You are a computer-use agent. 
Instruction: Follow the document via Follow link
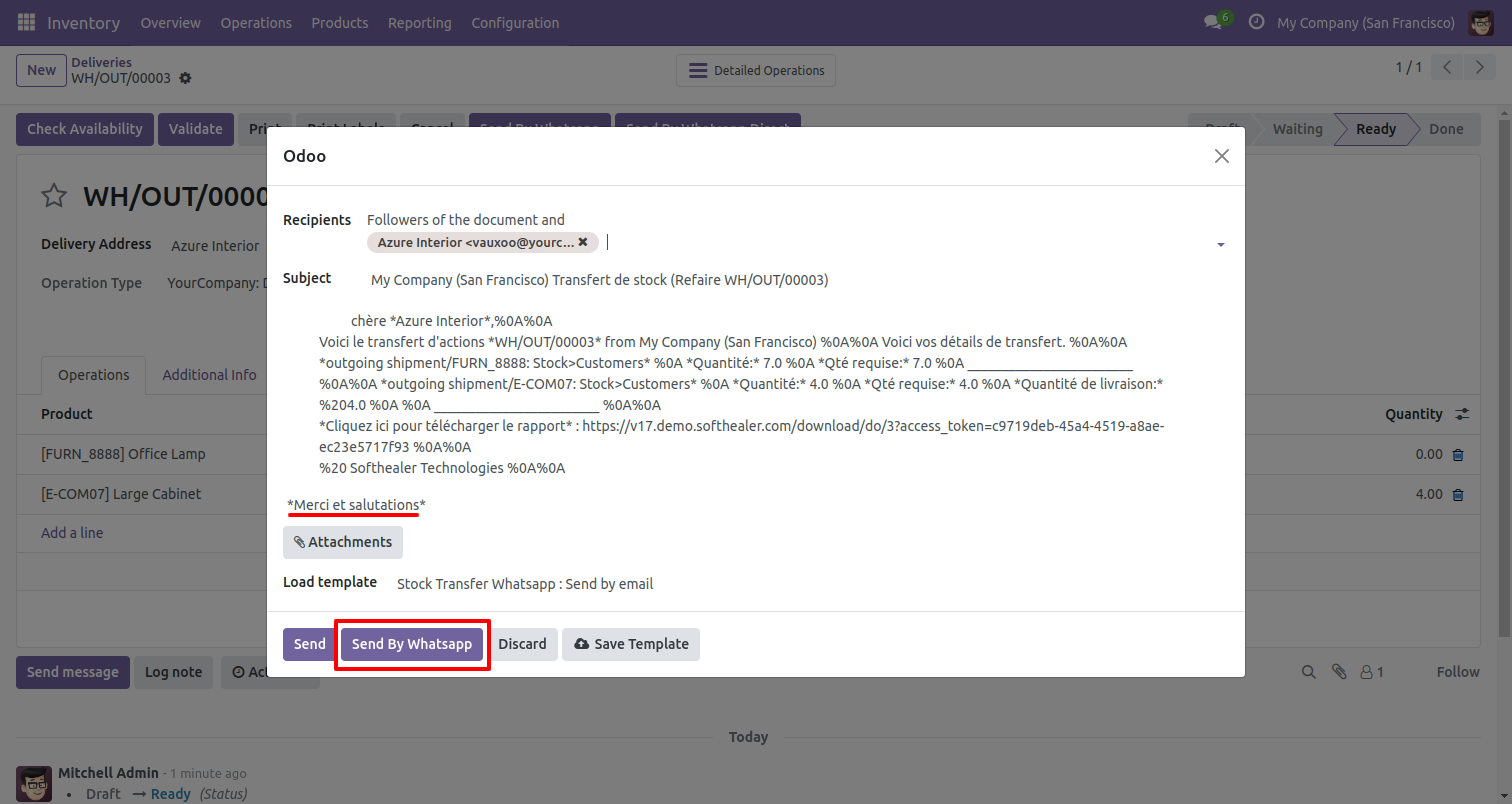[1458, 672]
